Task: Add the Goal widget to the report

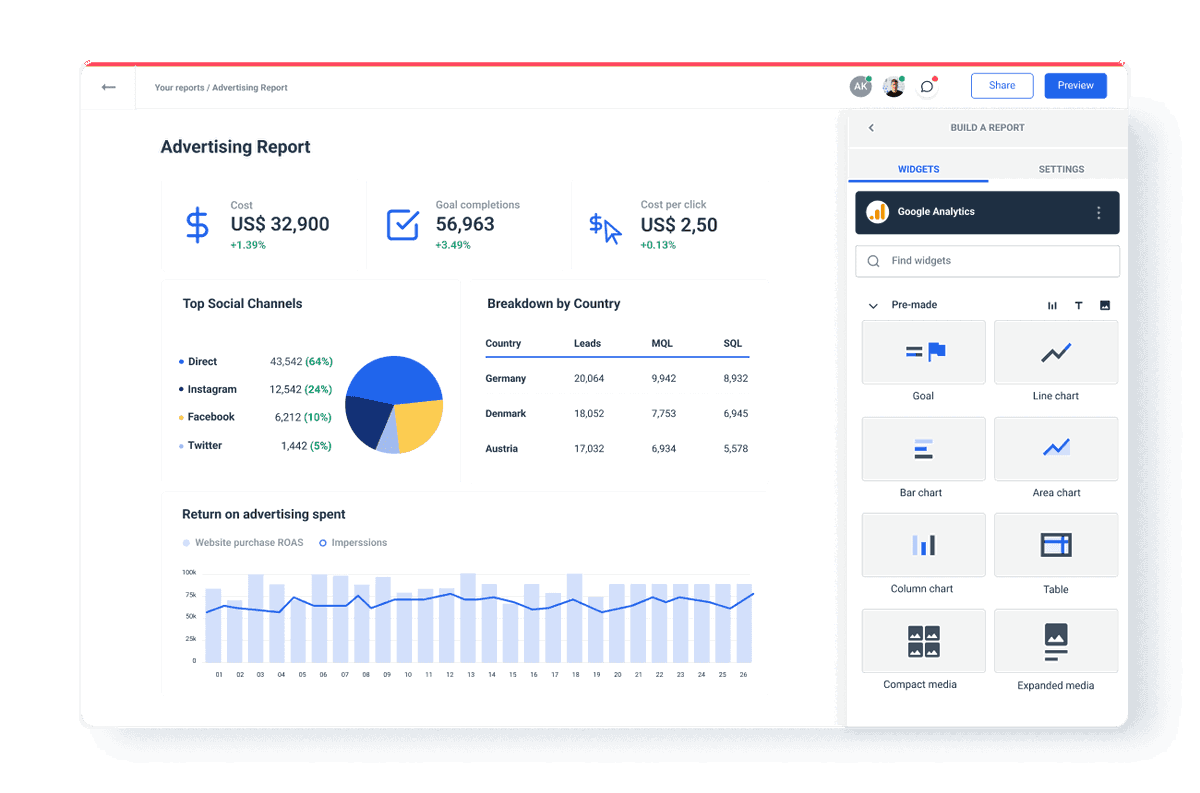Action: pos(923,352)
